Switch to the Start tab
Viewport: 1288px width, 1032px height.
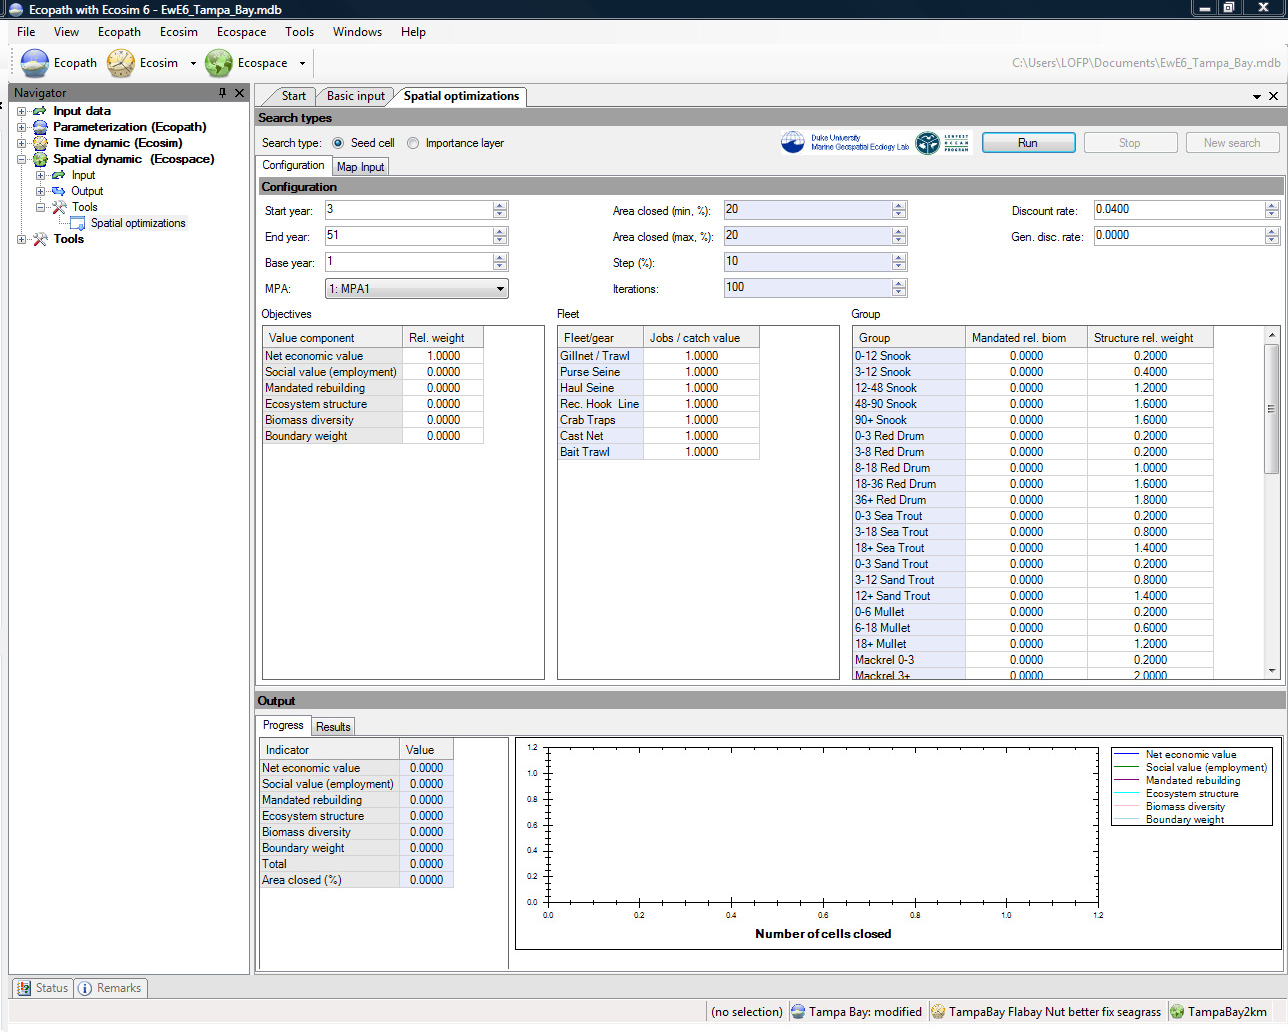(293, 96)
